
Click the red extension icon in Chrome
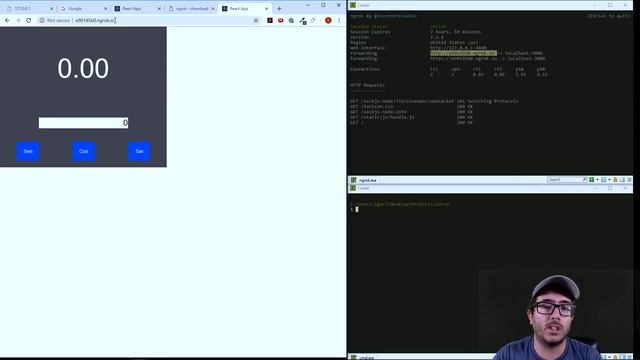[280, 20]
